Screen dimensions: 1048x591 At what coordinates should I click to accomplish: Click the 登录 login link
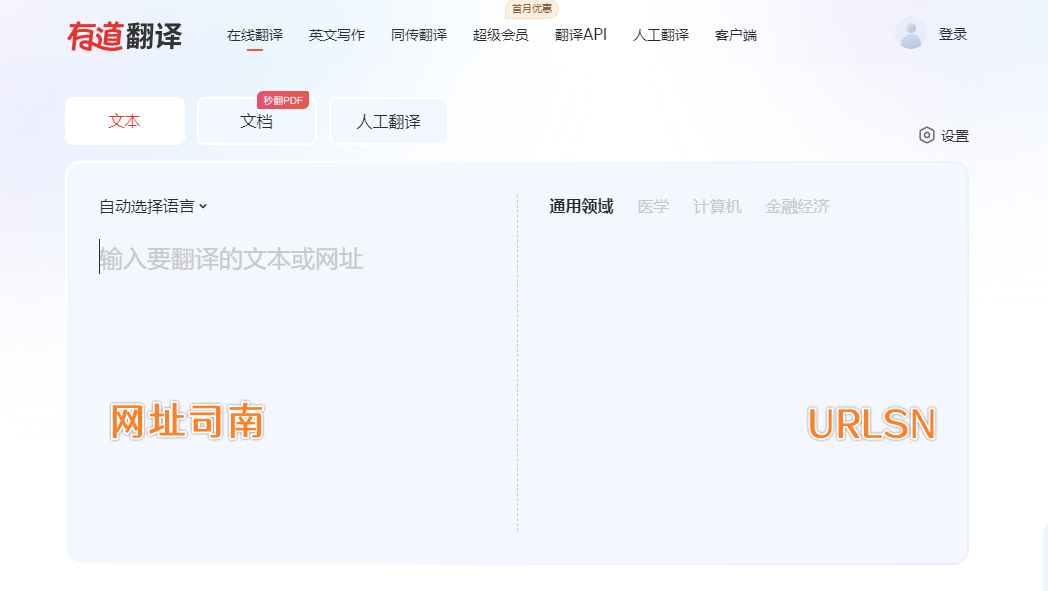click(x=952, y=33)
